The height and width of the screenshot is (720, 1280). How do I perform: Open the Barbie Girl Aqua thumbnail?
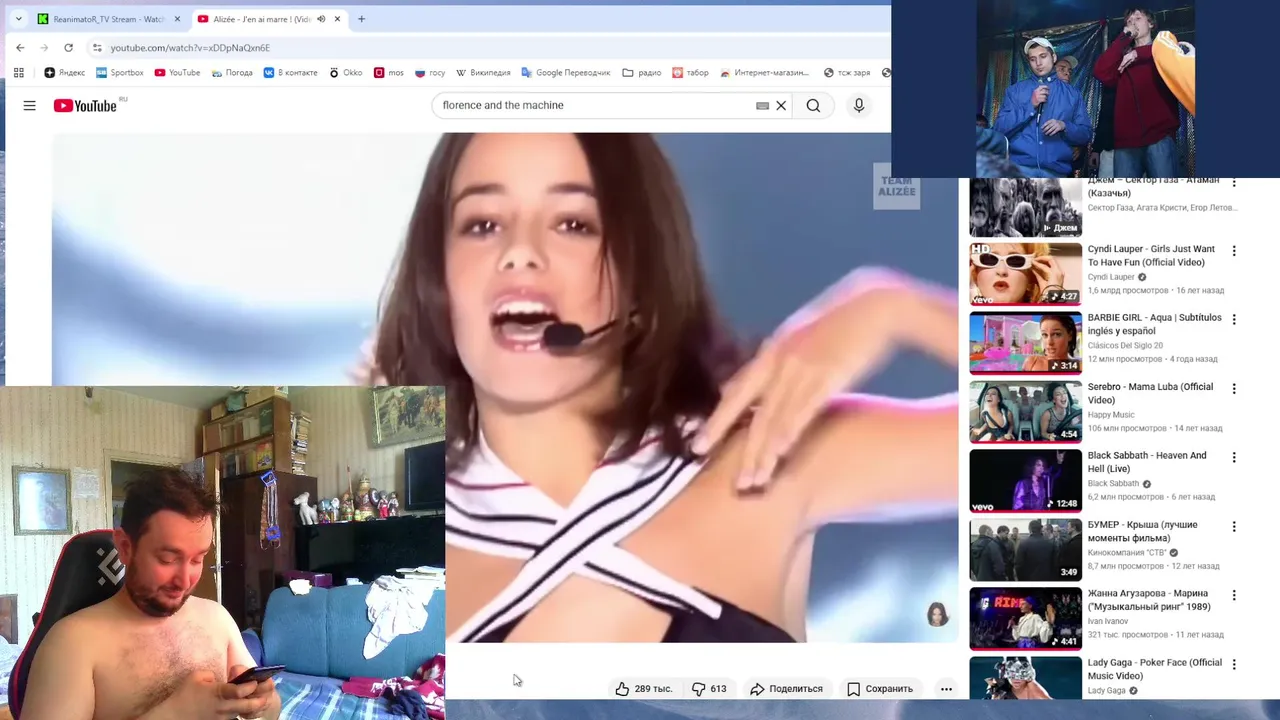1026,343
